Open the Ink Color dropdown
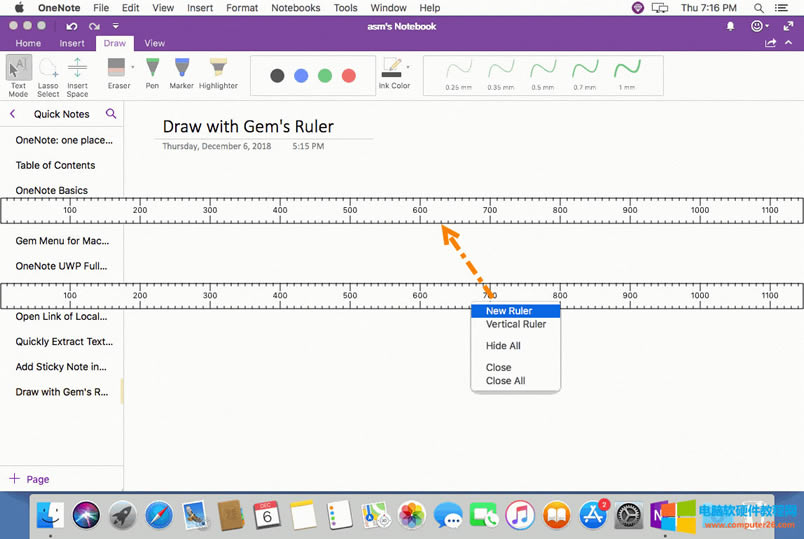Viewport: 804px width, 539px height. click(x=409, y=67)
